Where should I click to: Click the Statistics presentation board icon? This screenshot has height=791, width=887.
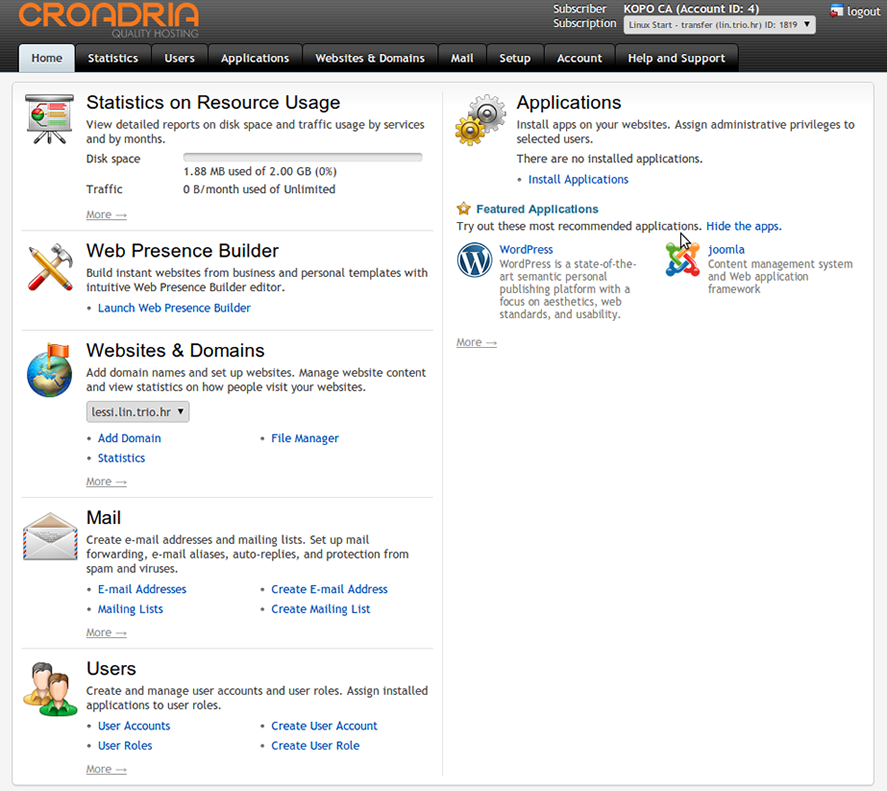(x=50, y=119)
